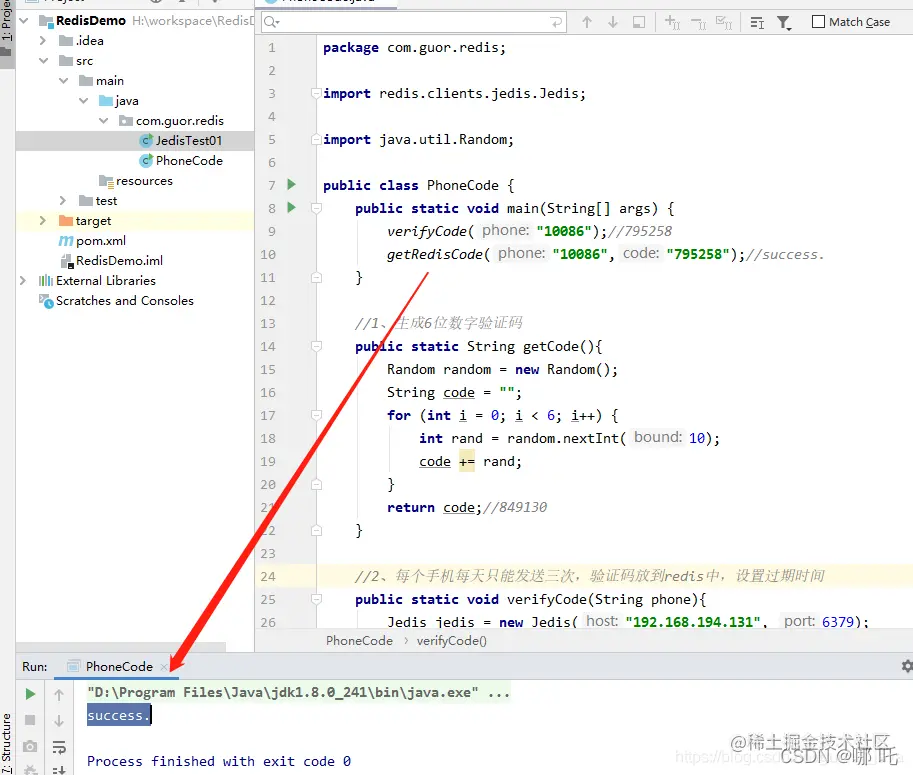Open run panel settings gear
Screen dimensions: 913x775
[907, 666]
